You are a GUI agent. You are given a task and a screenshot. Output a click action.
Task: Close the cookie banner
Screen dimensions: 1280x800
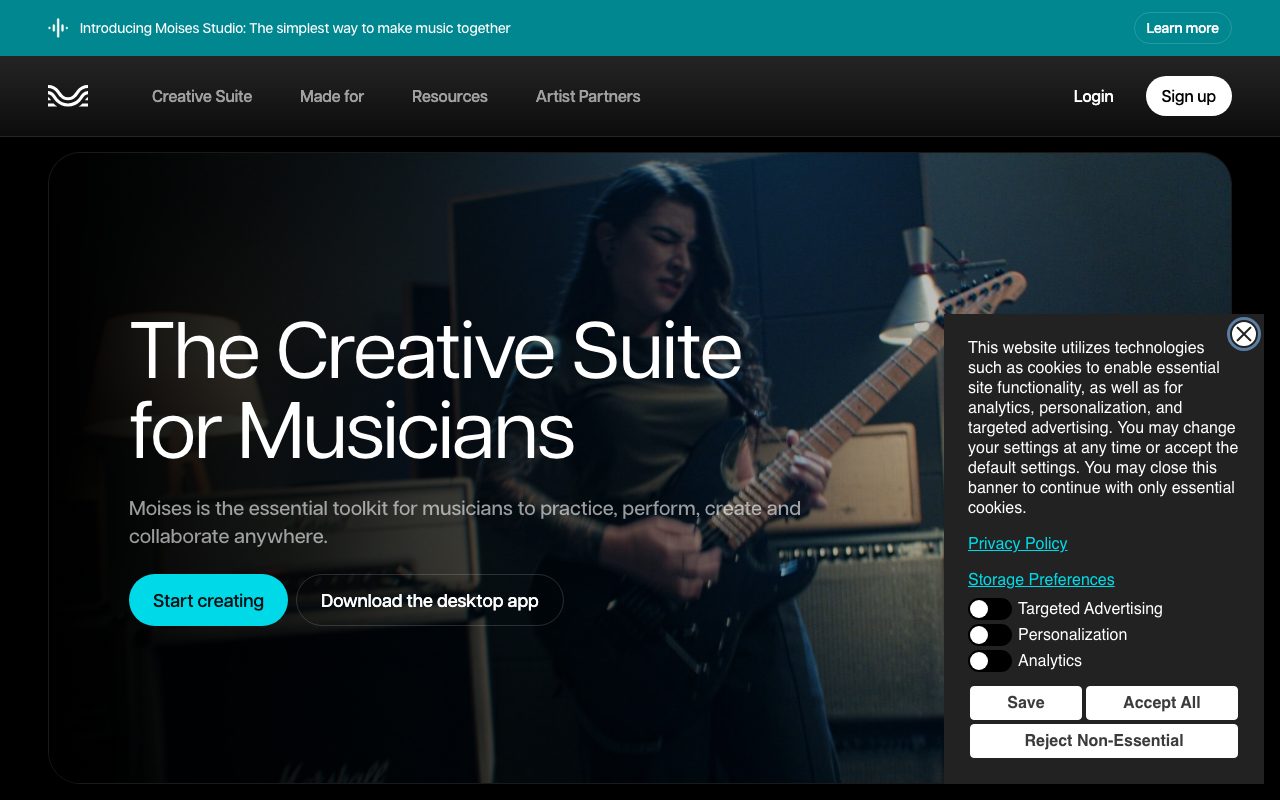[1243, 334]
